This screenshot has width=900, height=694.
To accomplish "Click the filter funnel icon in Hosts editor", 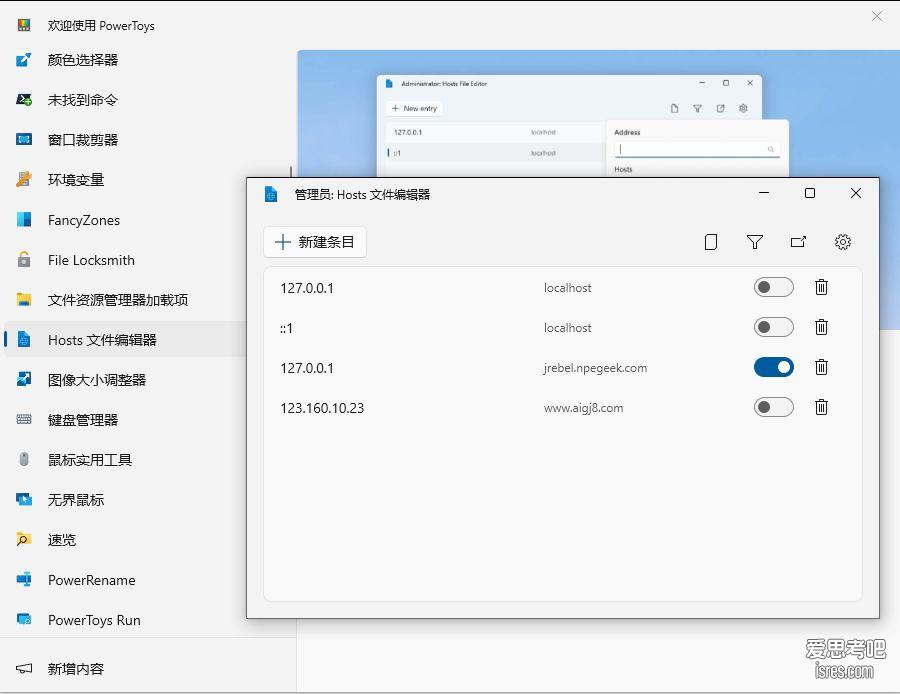I will point(755,242).
